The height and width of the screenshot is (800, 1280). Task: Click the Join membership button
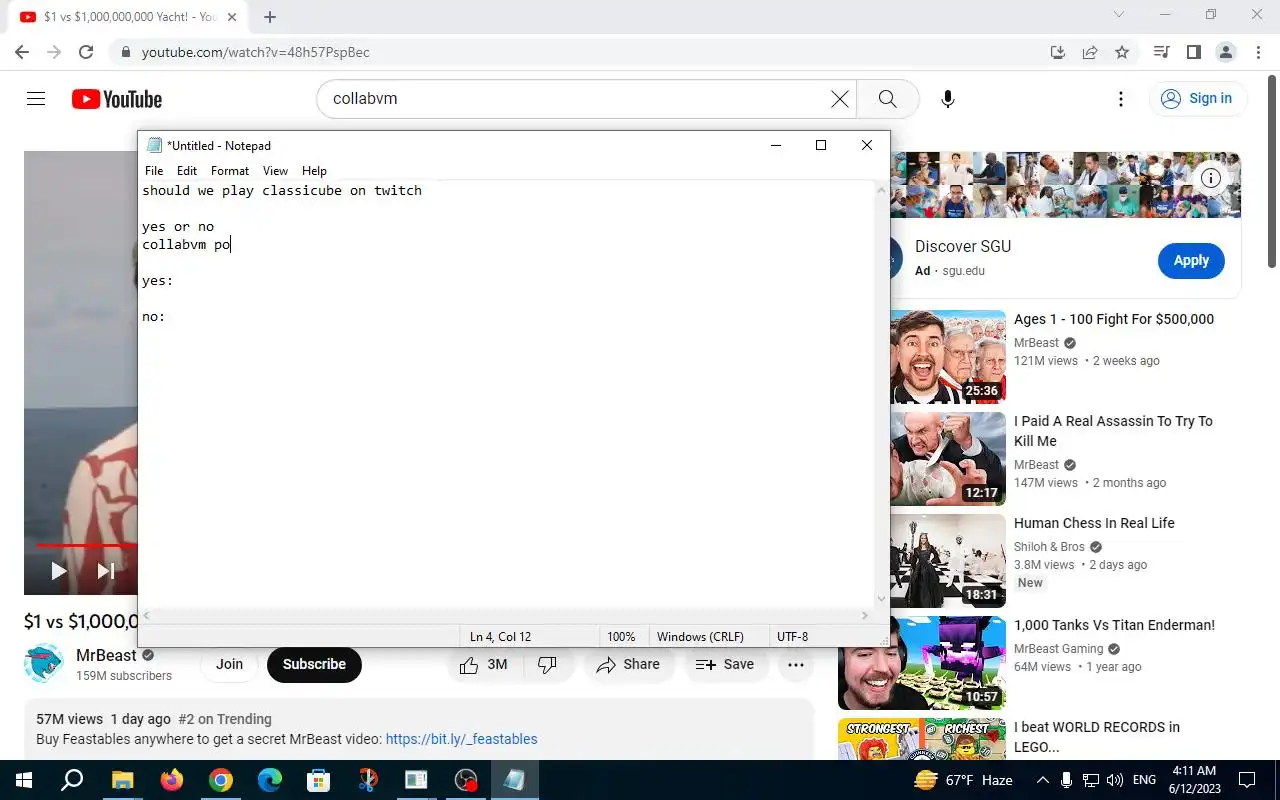tap(229, 664)
